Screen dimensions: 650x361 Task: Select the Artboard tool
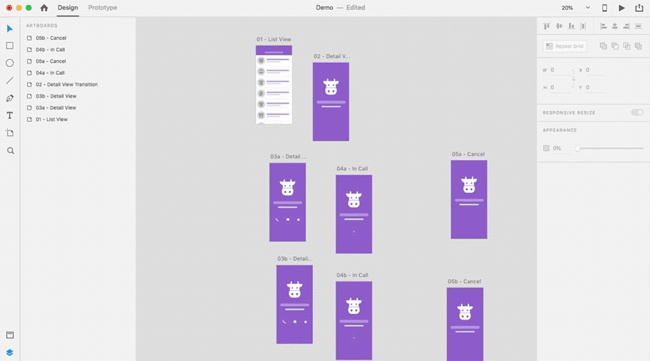pyautogui.click(x=10, y=133)
